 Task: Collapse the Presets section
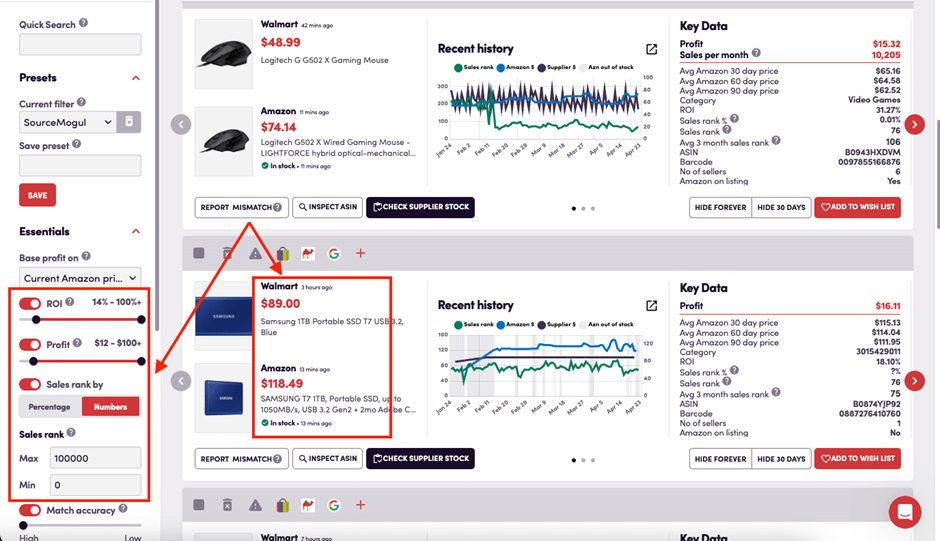(x=136, y=78)
